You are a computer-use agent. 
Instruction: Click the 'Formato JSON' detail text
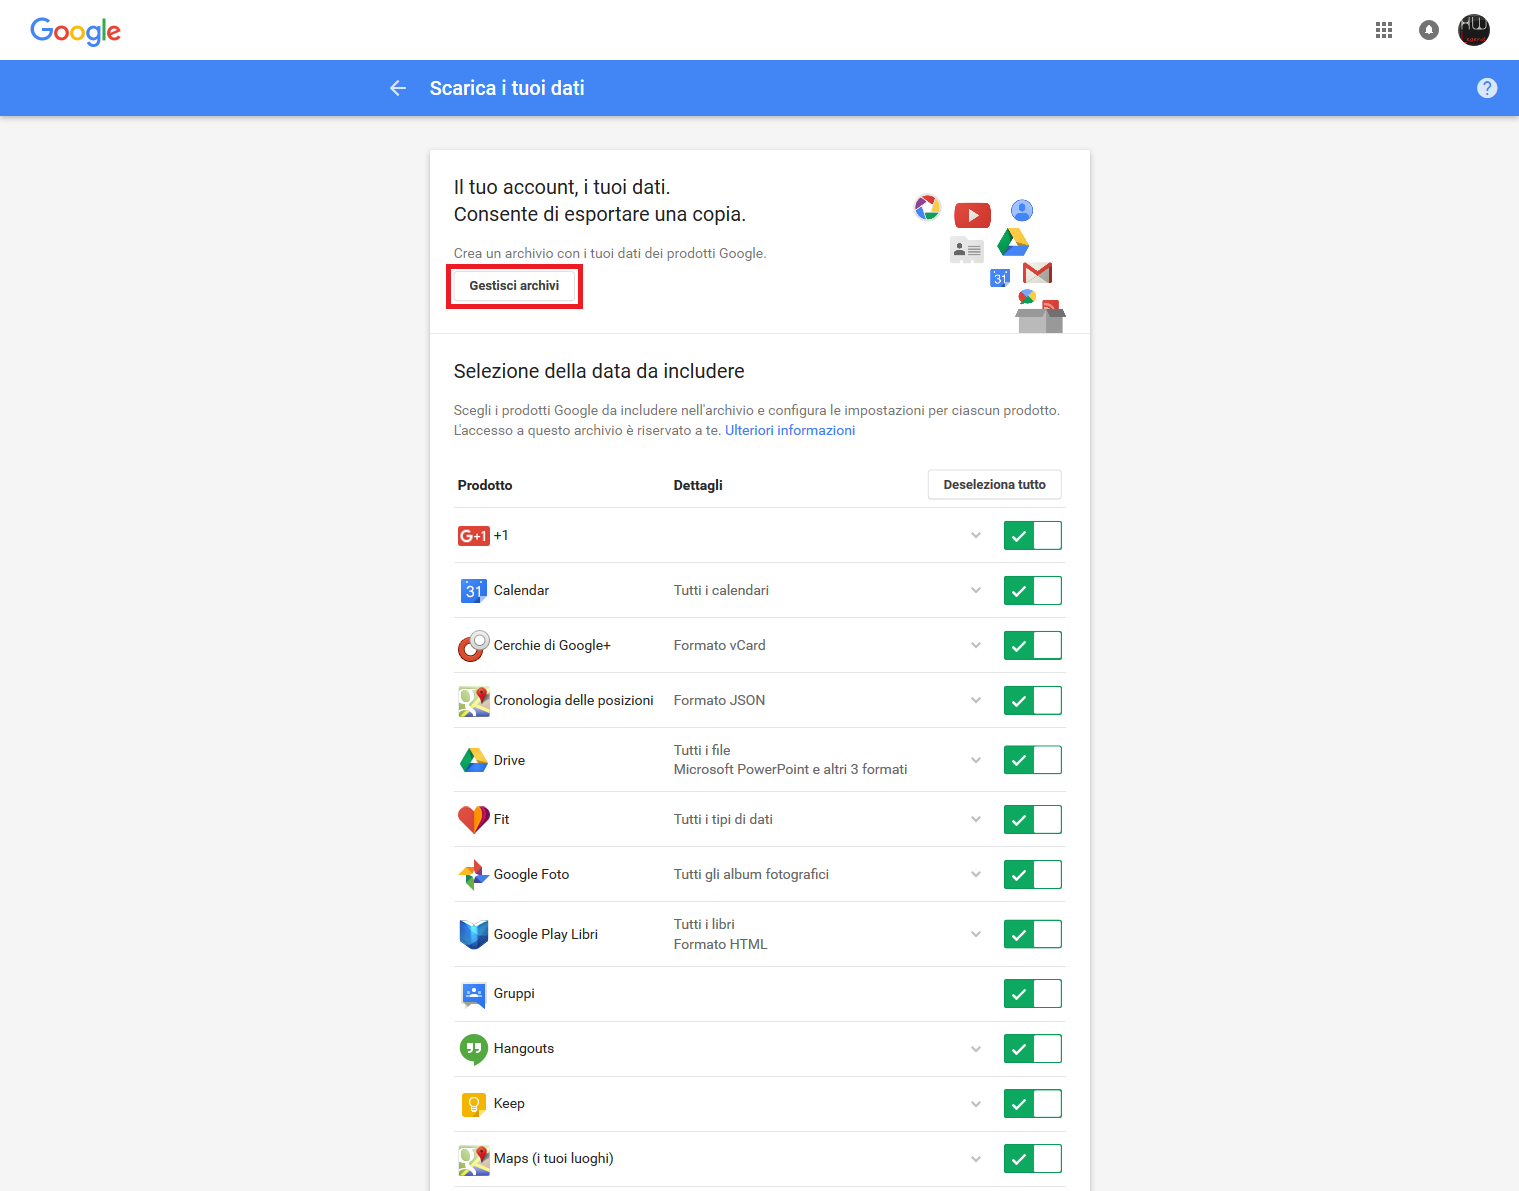click(720, 701)
